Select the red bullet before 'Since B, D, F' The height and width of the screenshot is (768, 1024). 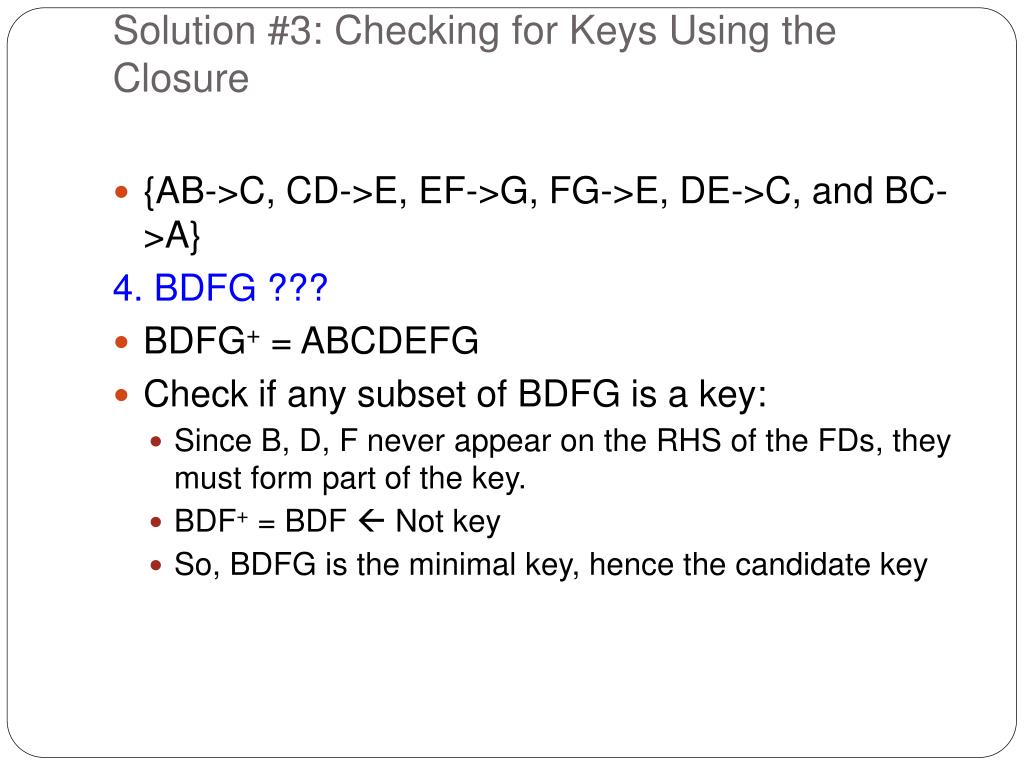(x=155, y=442)
